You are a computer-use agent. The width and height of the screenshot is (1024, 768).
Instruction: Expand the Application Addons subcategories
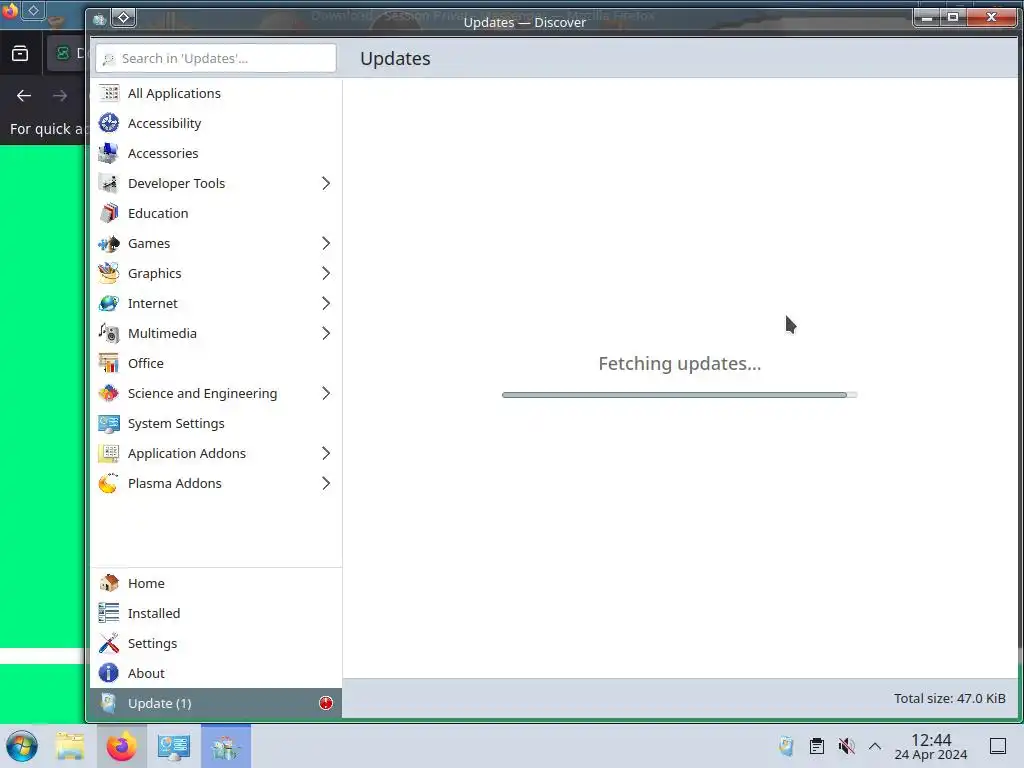coord(326,454)
